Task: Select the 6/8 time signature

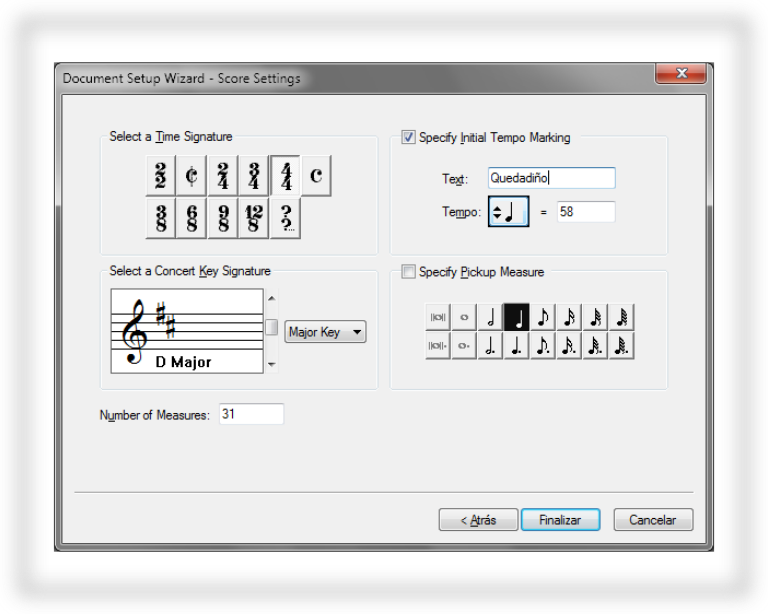Action: [x=192, y=218]
